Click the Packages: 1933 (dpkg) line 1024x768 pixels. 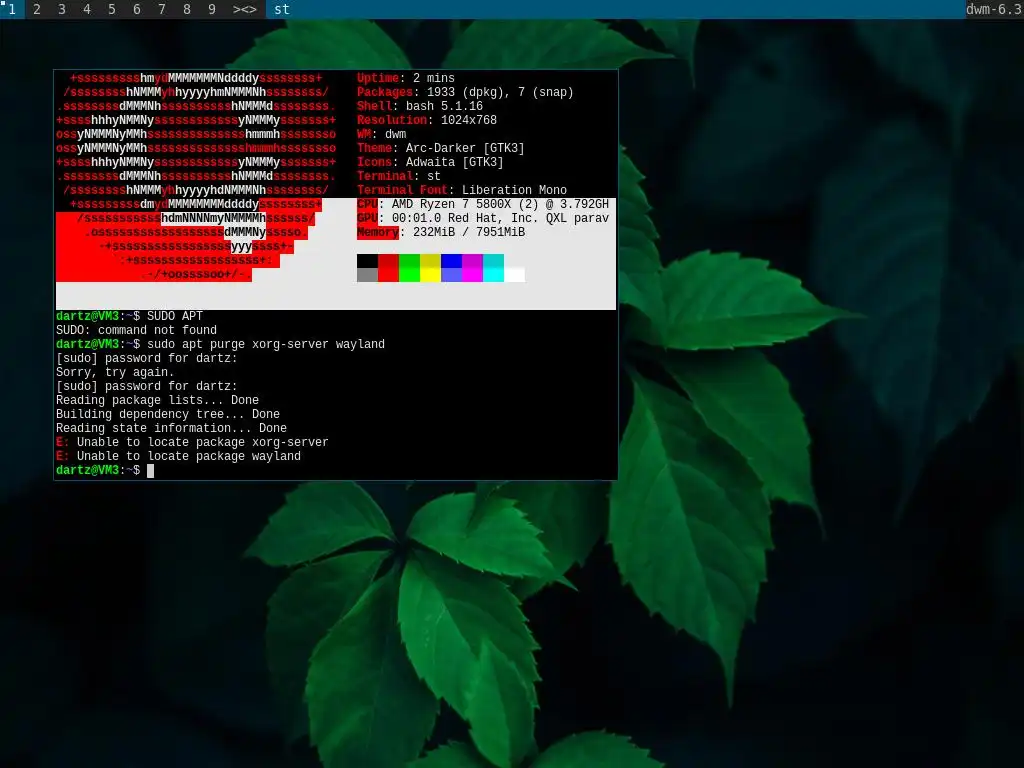pyautogui.click(x=465, y=92)
